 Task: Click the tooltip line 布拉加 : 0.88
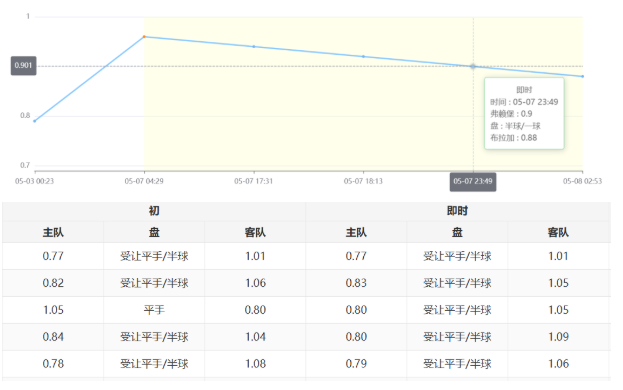click(514, 138)
